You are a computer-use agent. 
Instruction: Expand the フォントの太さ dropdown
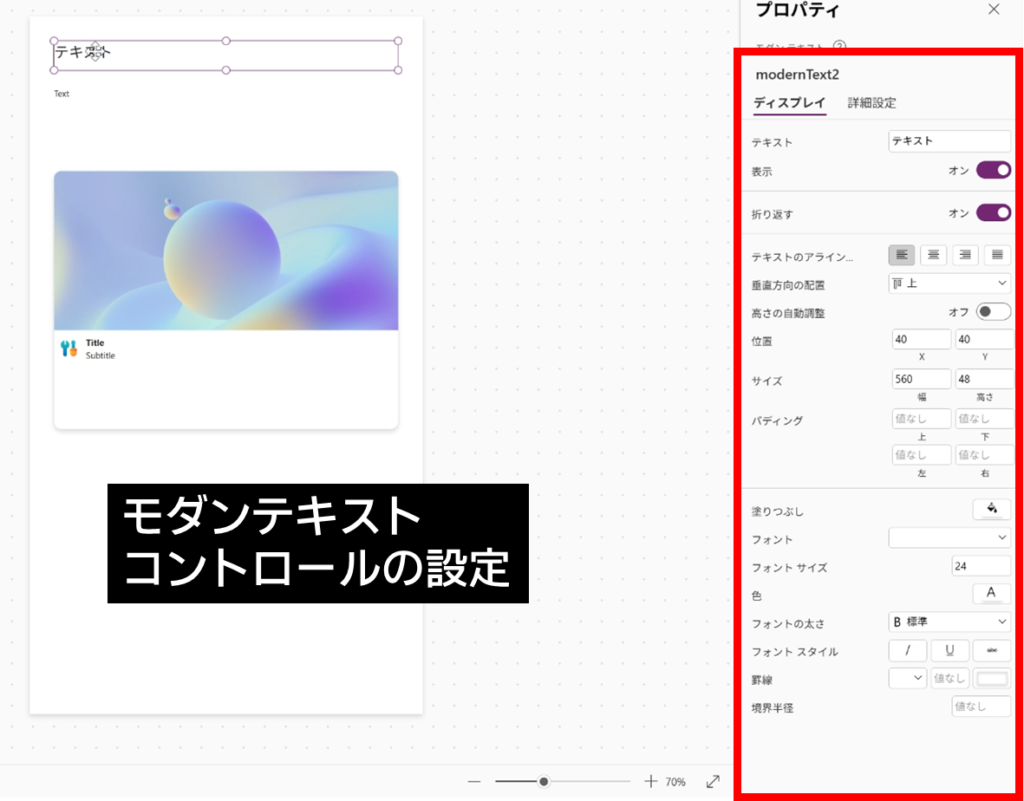pyautogui.click(x=949, y=622)
